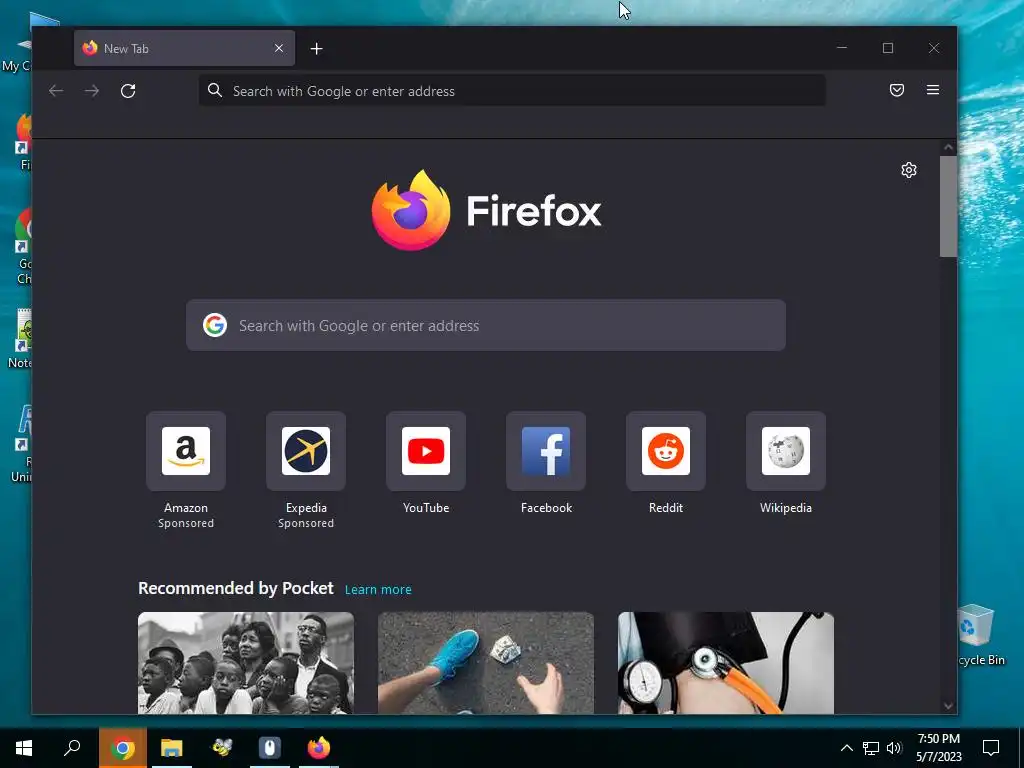Go back using the back arrow
Viewport: 1024px width, 768px height.
56,91
